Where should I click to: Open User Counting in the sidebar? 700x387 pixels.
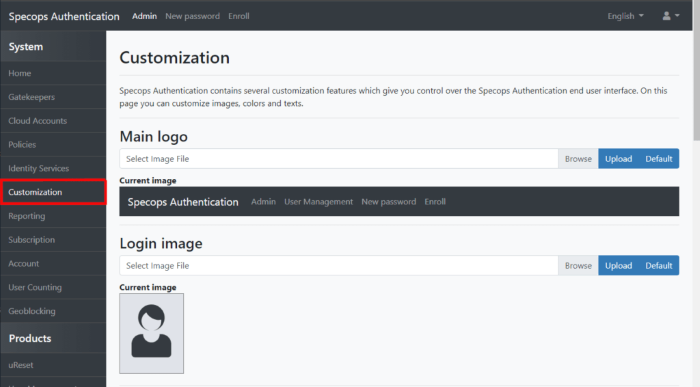[53, 287]
